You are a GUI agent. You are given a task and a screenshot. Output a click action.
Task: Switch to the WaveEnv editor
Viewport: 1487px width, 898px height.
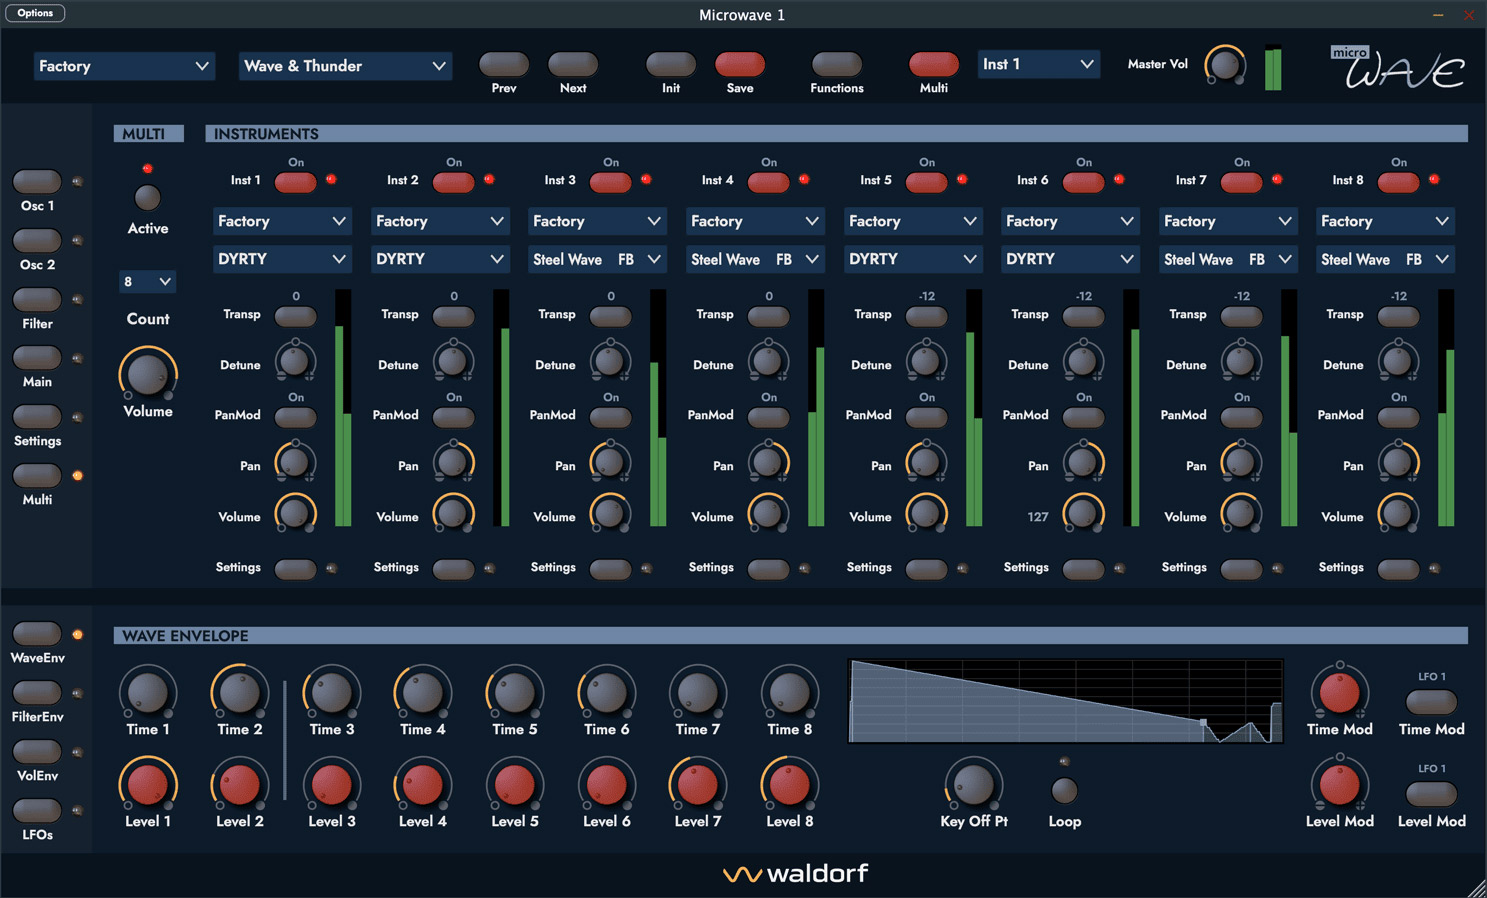coord(37,633)
